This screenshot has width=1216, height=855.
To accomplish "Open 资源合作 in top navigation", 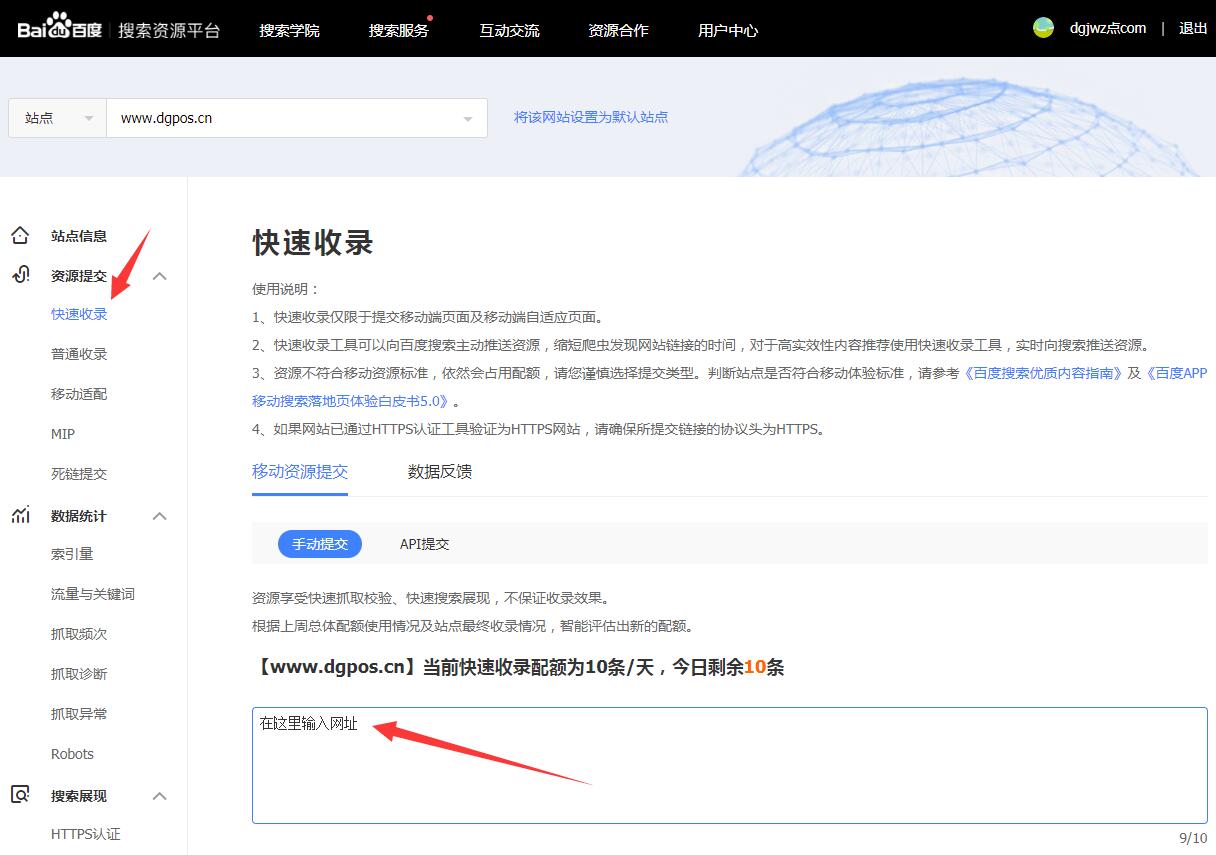I will [x=618, y=30].
